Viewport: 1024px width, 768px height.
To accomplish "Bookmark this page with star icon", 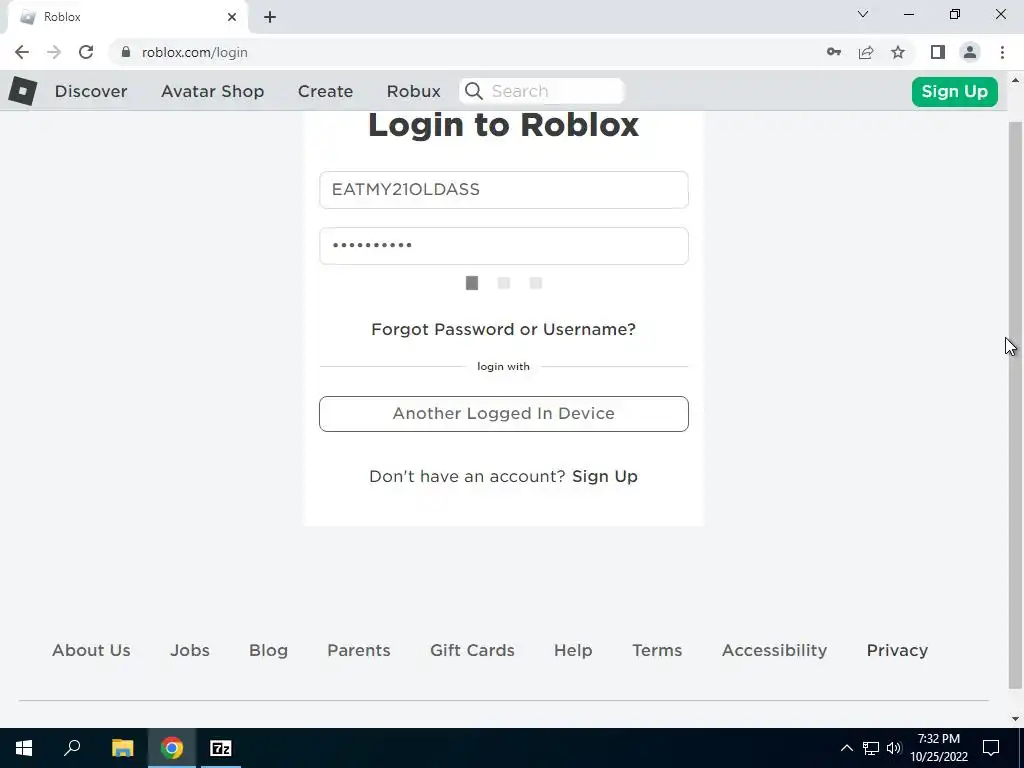I will 898,52.
